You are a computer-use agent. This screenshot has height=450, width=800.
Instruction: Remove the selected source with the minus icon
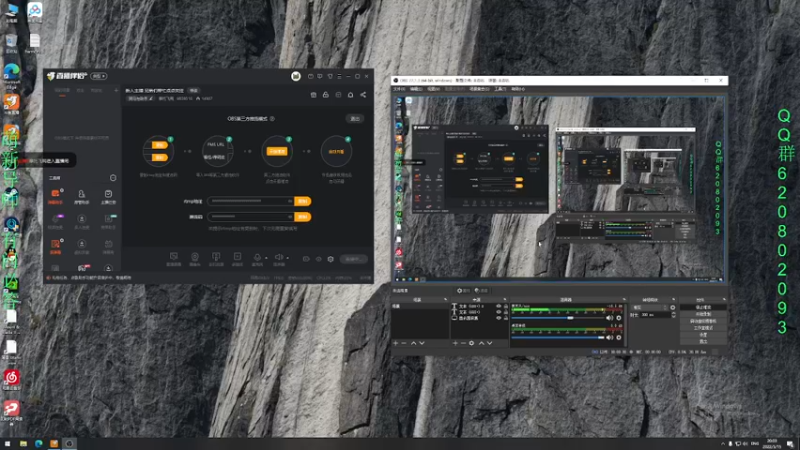tap(463, 343)
